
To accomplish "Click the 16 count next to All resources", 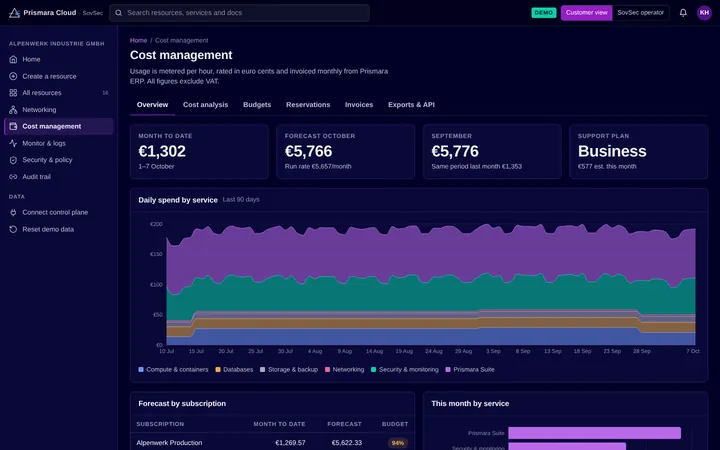I will (x=105, y=93).
